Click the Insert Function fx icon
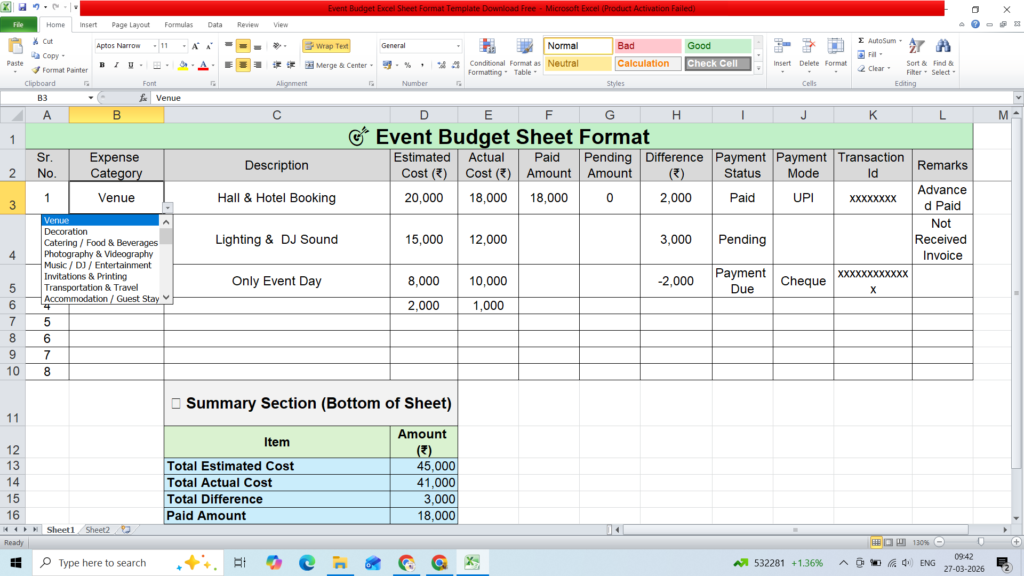The image size is (1024, 576). click(x=143, y=98)
